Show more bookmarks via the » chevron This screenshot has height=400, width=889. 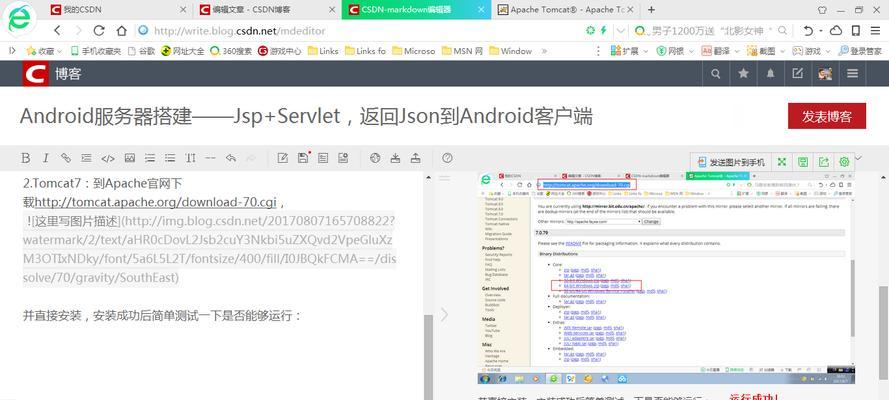tap(544, 51)
